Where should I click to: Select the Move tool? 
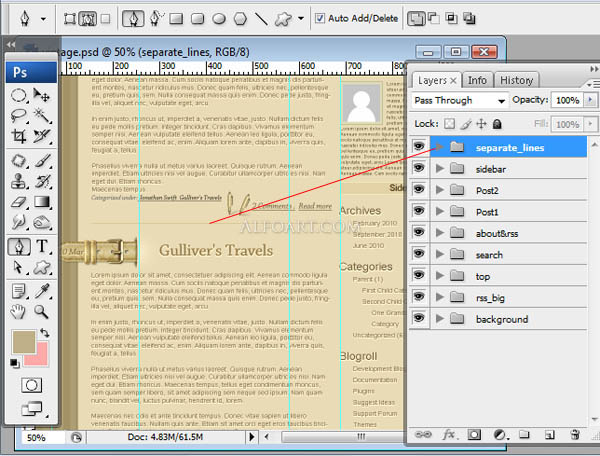42,95
